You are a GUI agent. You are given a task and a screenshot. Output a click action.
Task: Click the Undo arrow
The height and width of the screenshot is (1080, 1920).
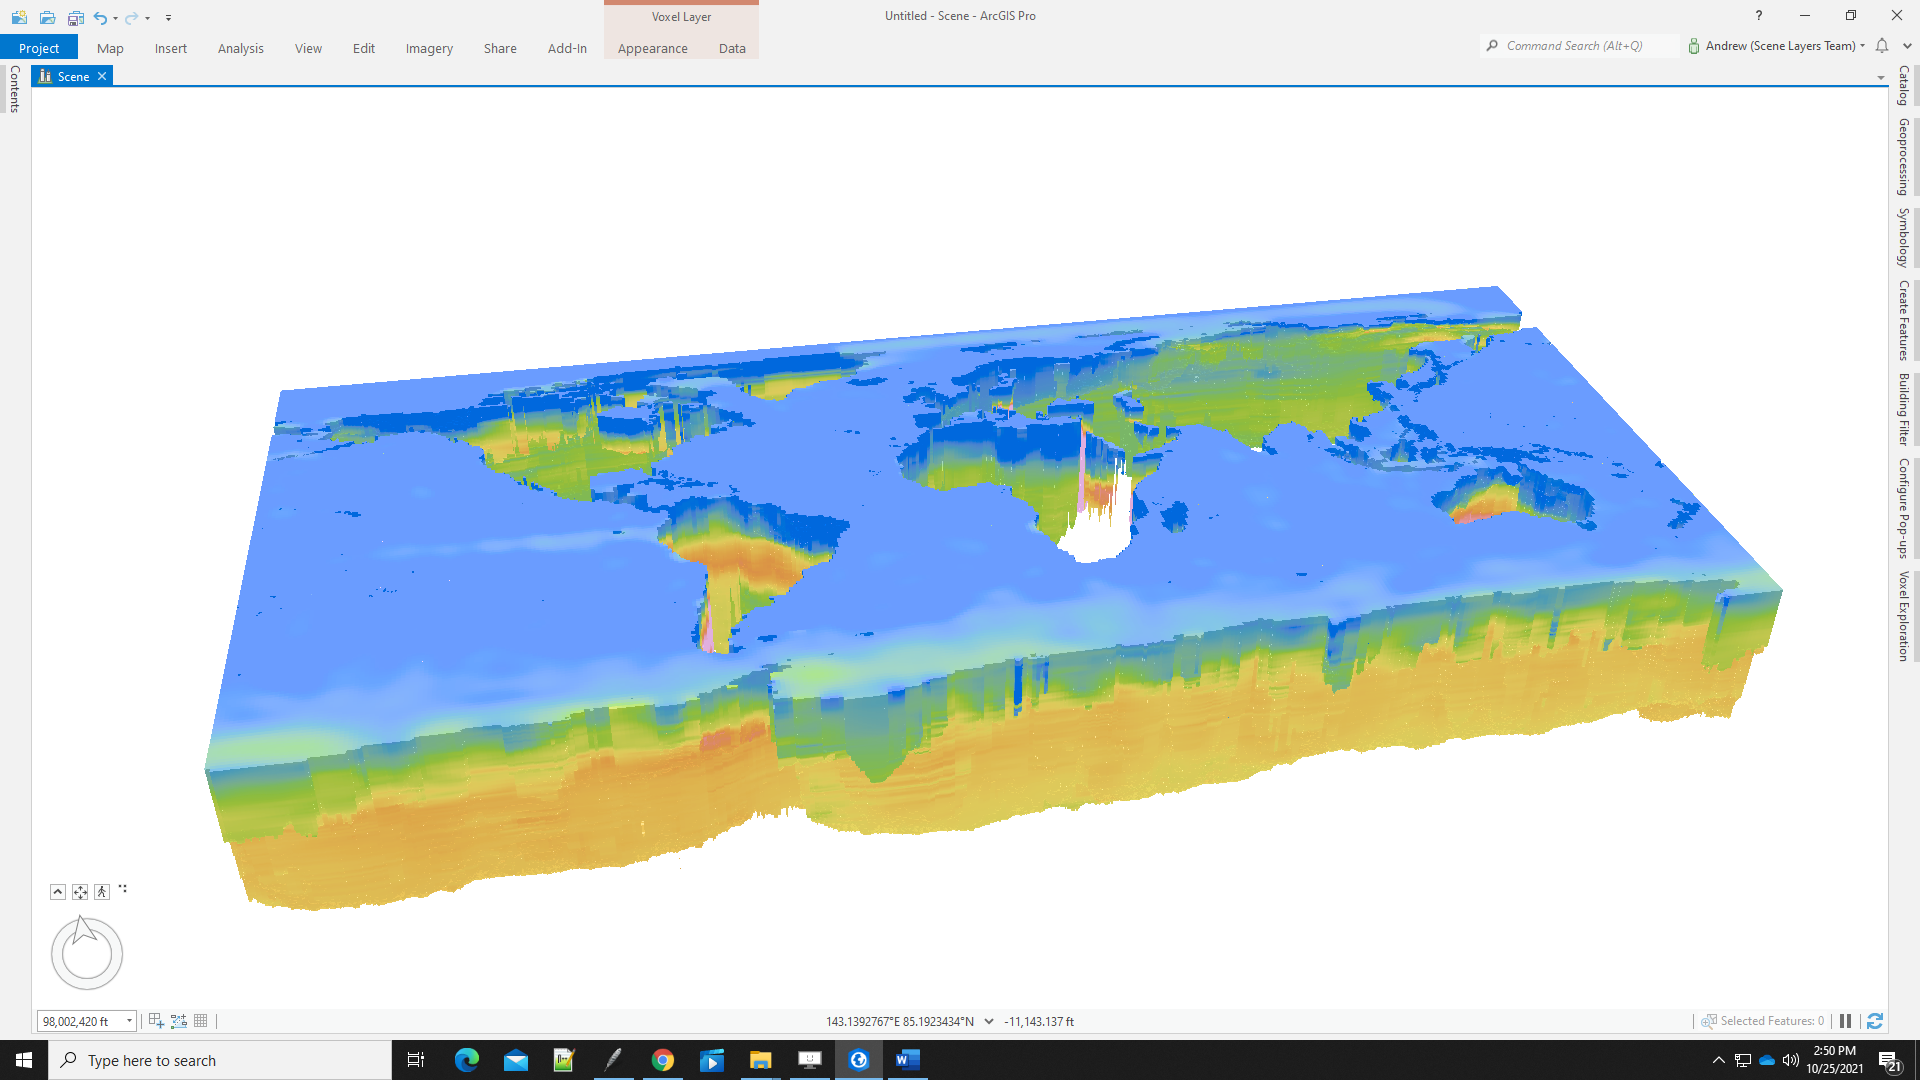[x=100, y=17]
